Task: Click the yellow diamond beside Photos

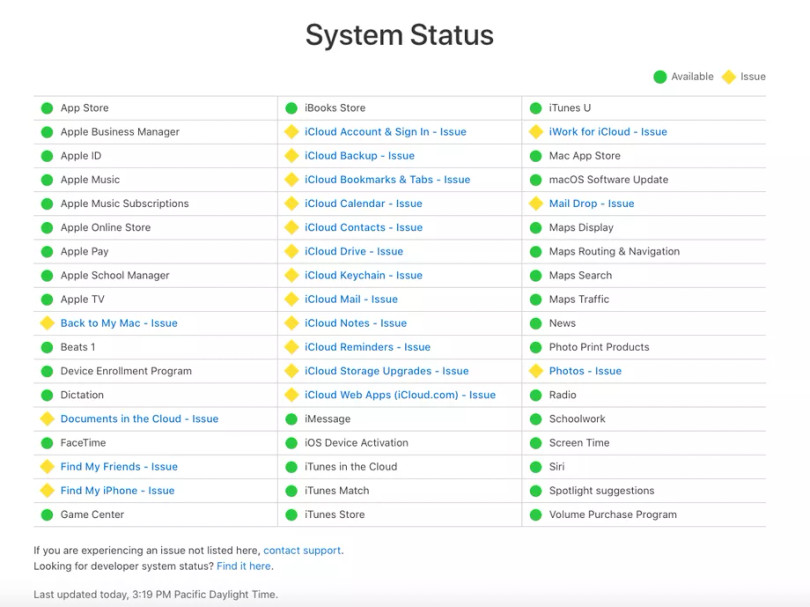Action: click(x=534, y=370)
